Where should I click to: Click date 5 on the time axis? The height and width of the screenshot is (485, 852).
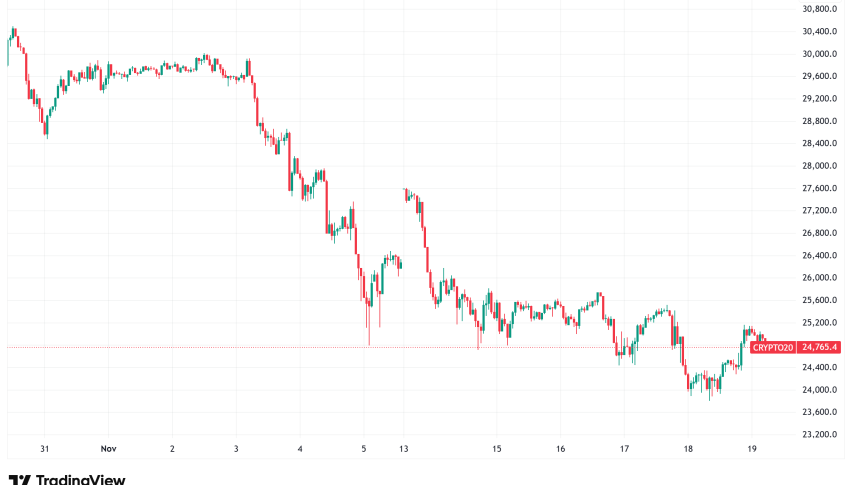pos(364,449)
